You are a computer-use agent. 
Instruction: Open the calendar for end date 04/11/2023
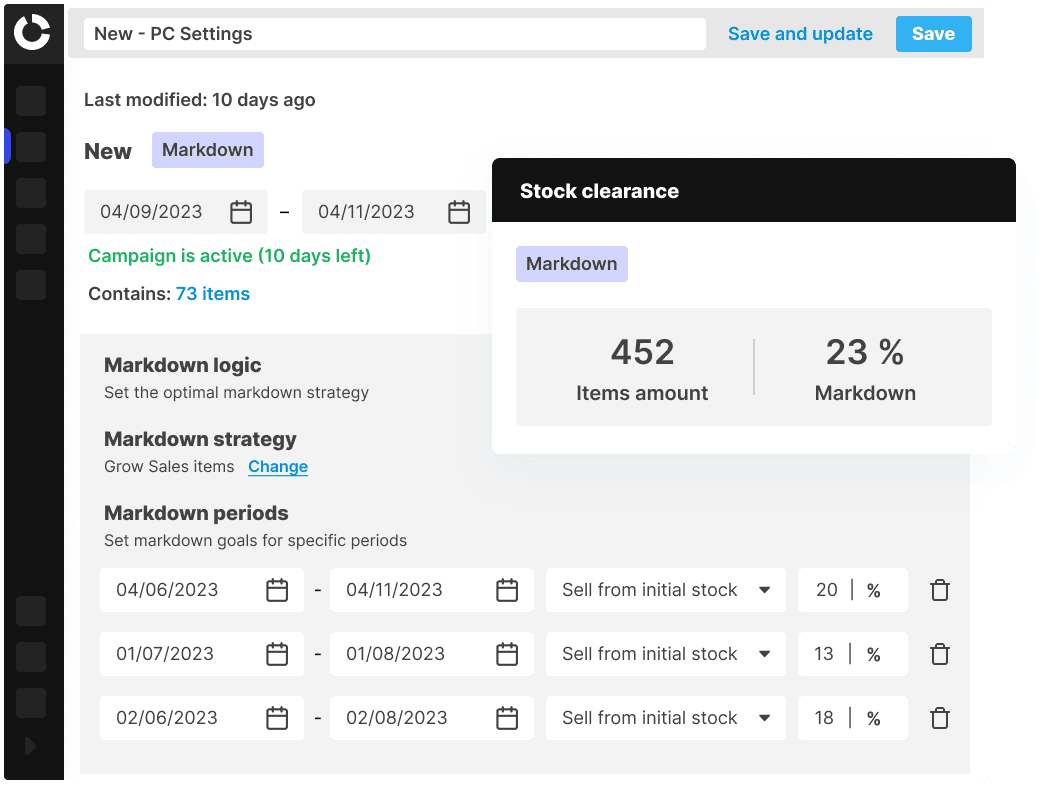(x=458, y=211)
